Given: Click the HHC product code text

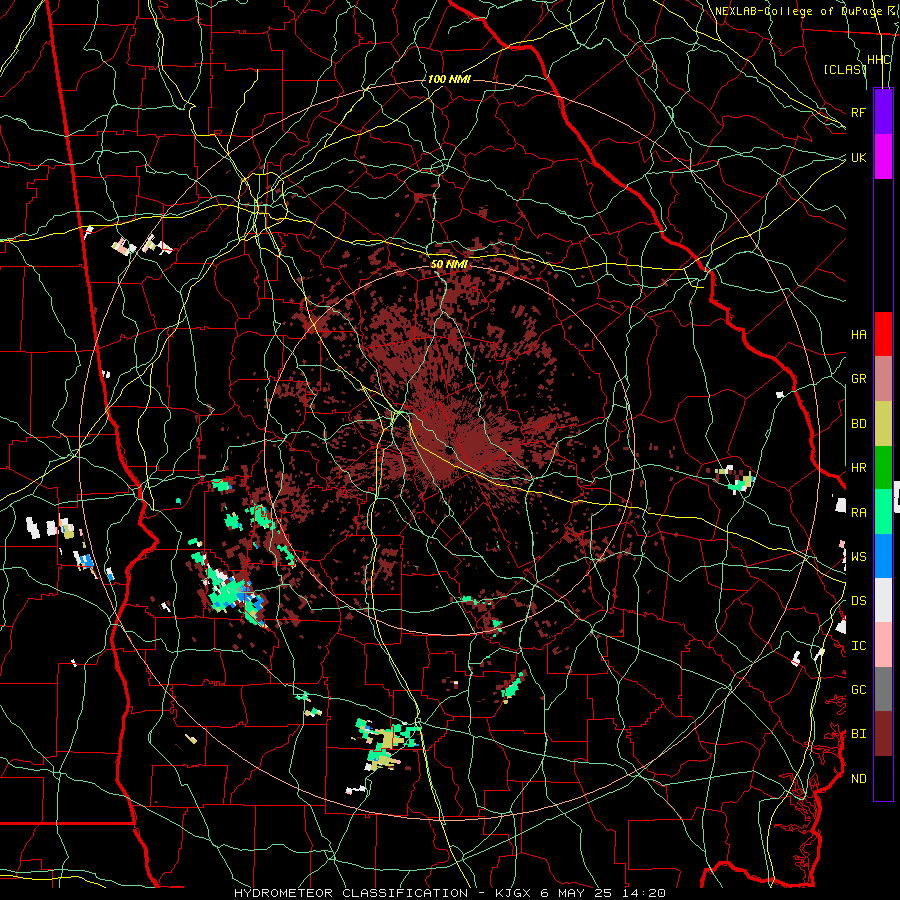Looking at the screenshot, I should pos(878,60).
